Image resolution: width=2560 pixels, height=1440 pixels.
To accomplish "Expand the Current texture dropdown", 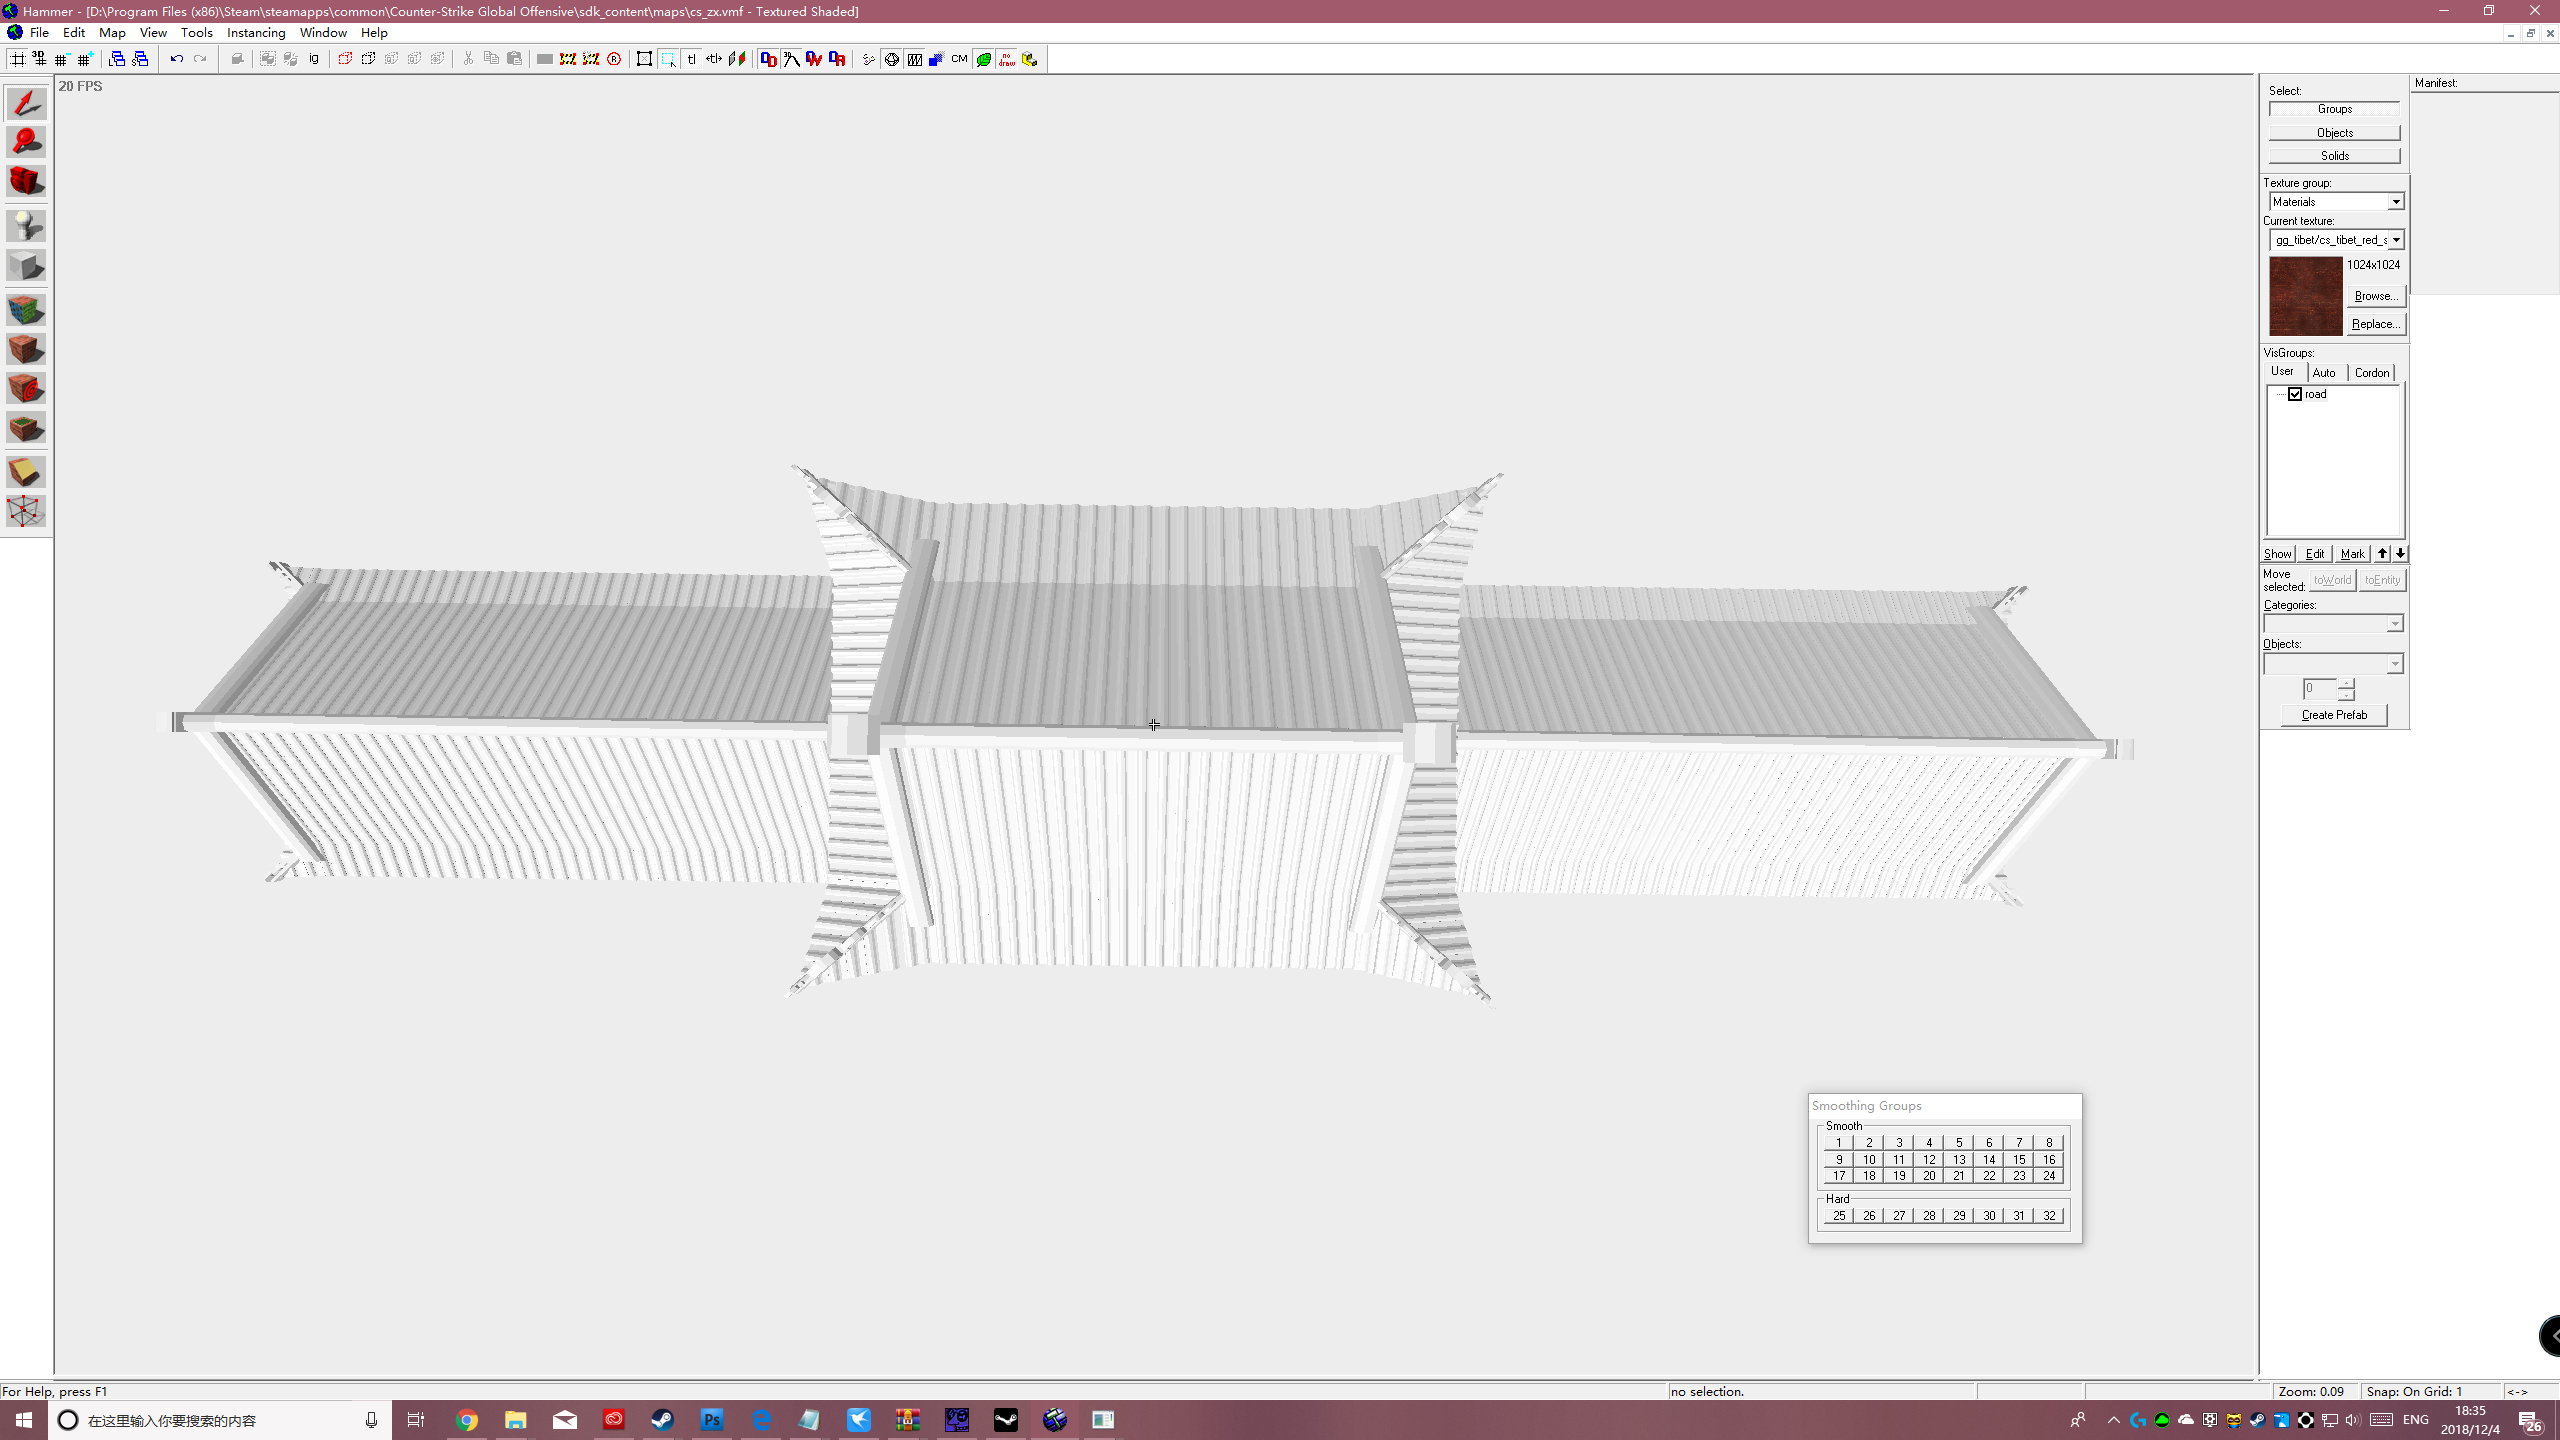I will click(x=2396, y=240).
